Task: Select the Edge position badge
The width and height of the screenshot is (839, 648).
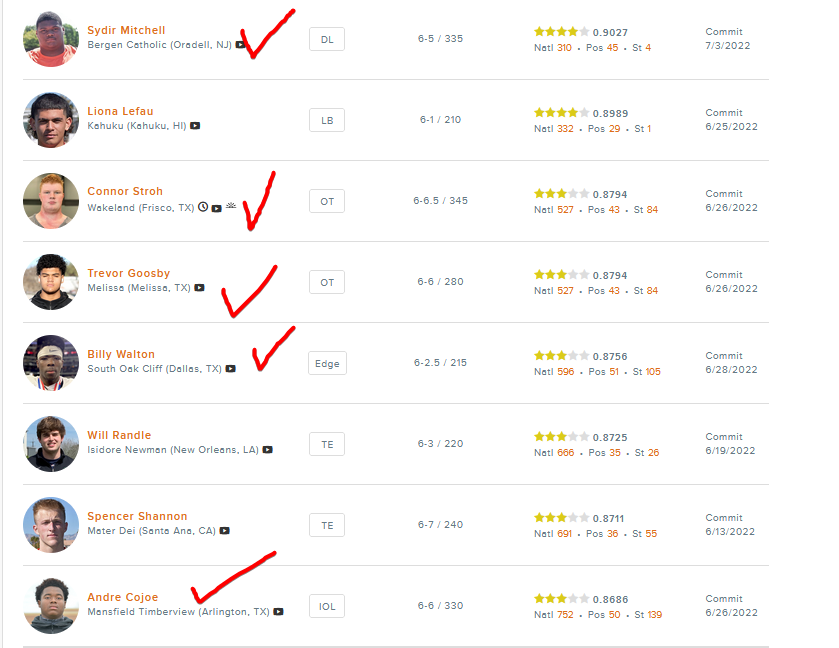Action: [327, 363]
